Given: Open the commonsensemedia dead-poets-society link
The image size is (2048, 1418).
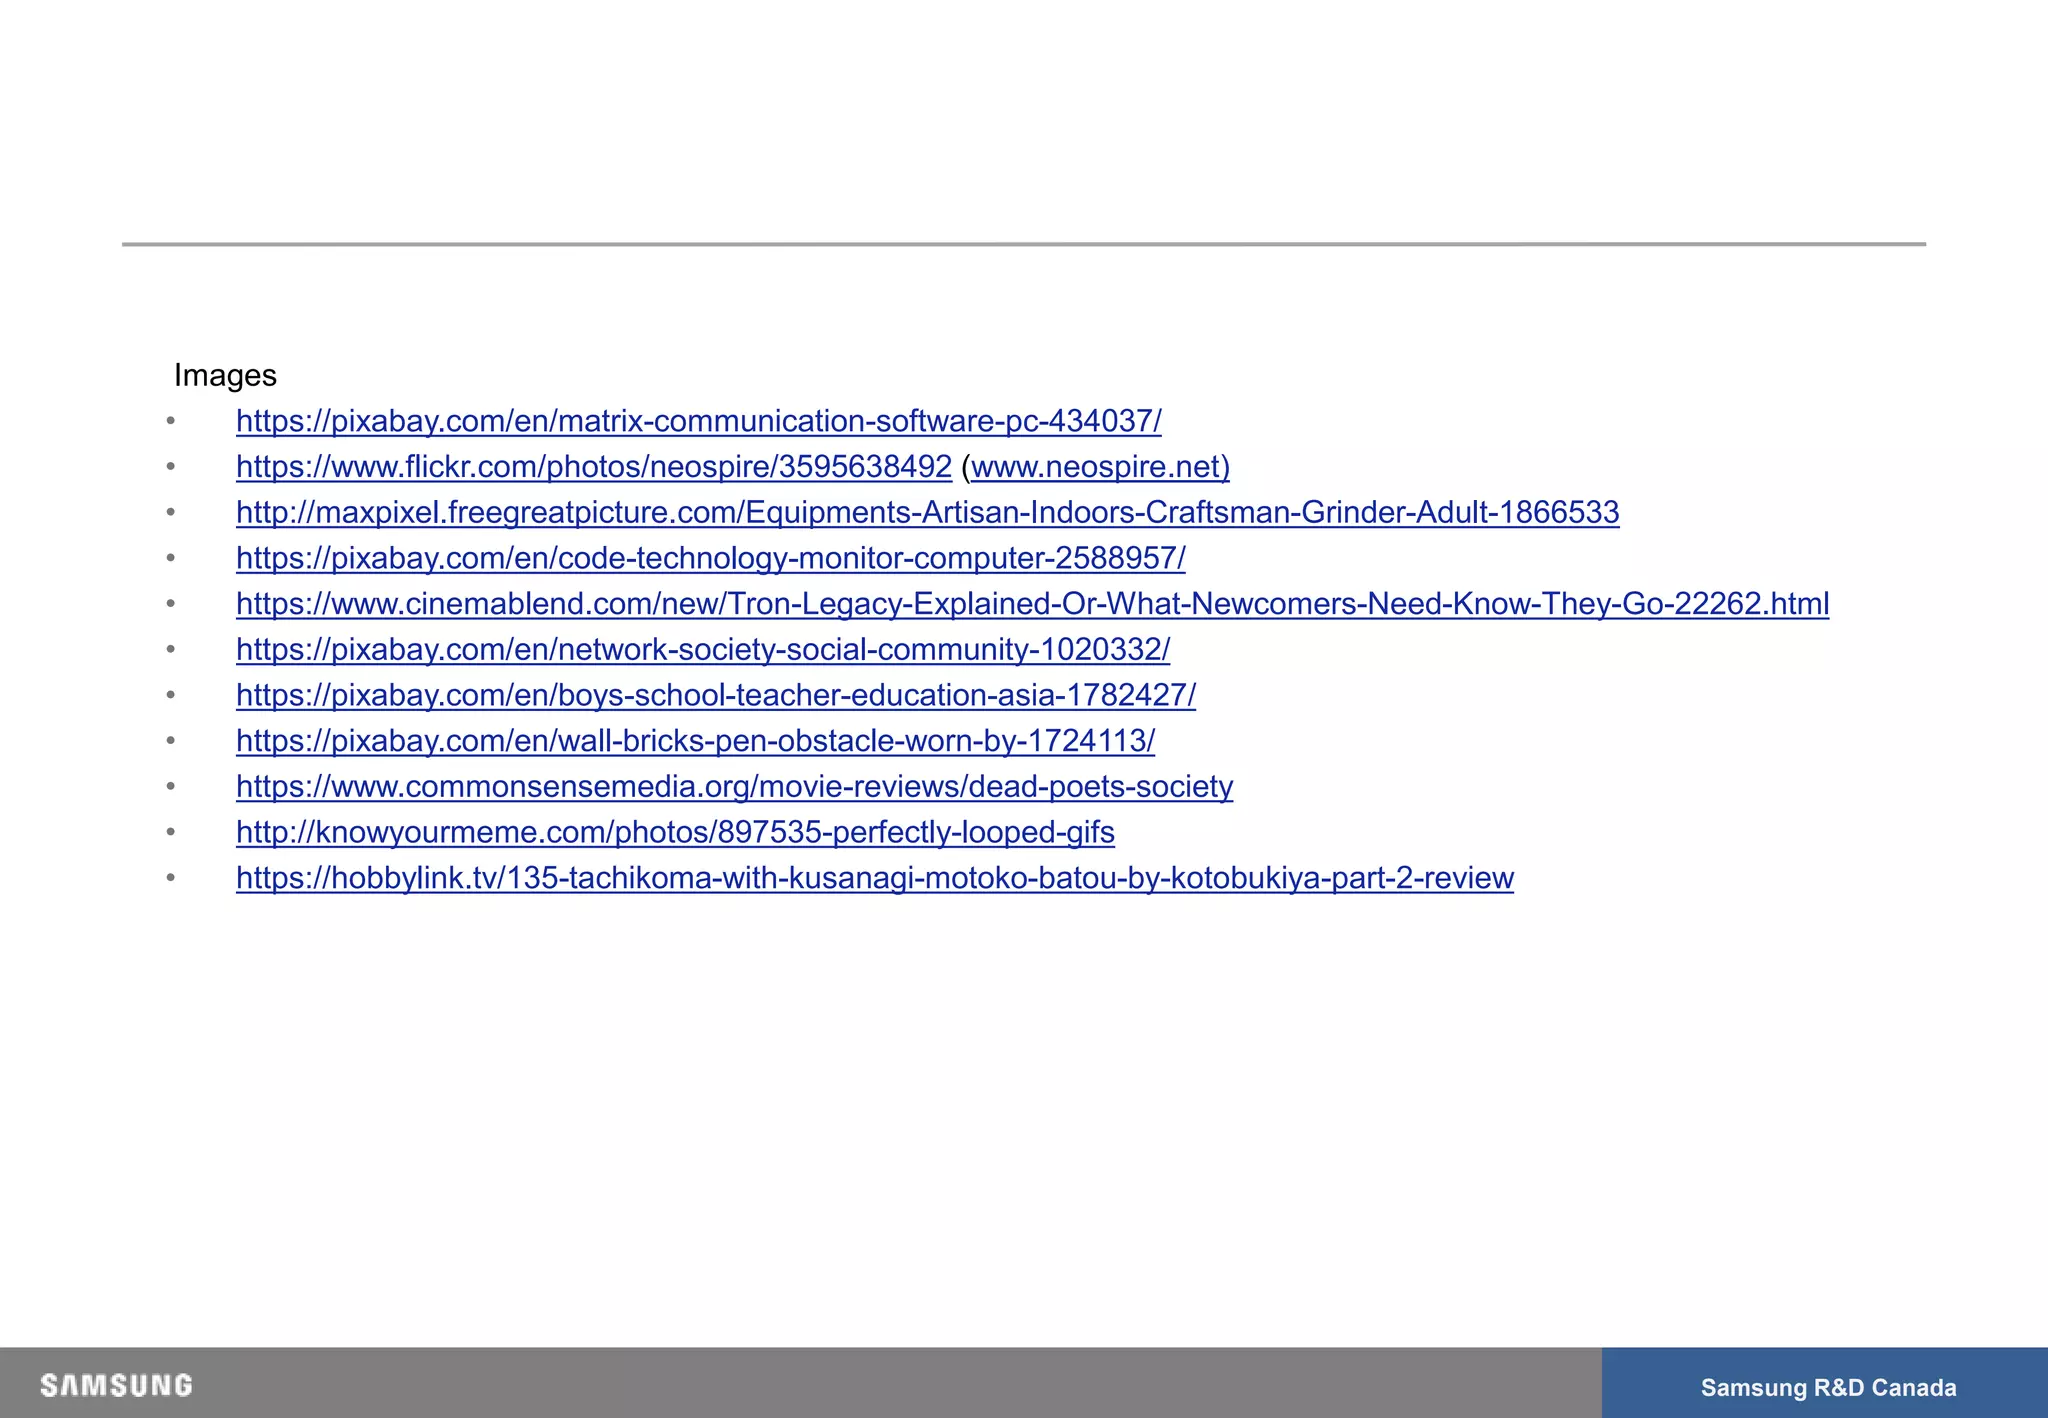Looking at the screenshot, I should 734,787.
